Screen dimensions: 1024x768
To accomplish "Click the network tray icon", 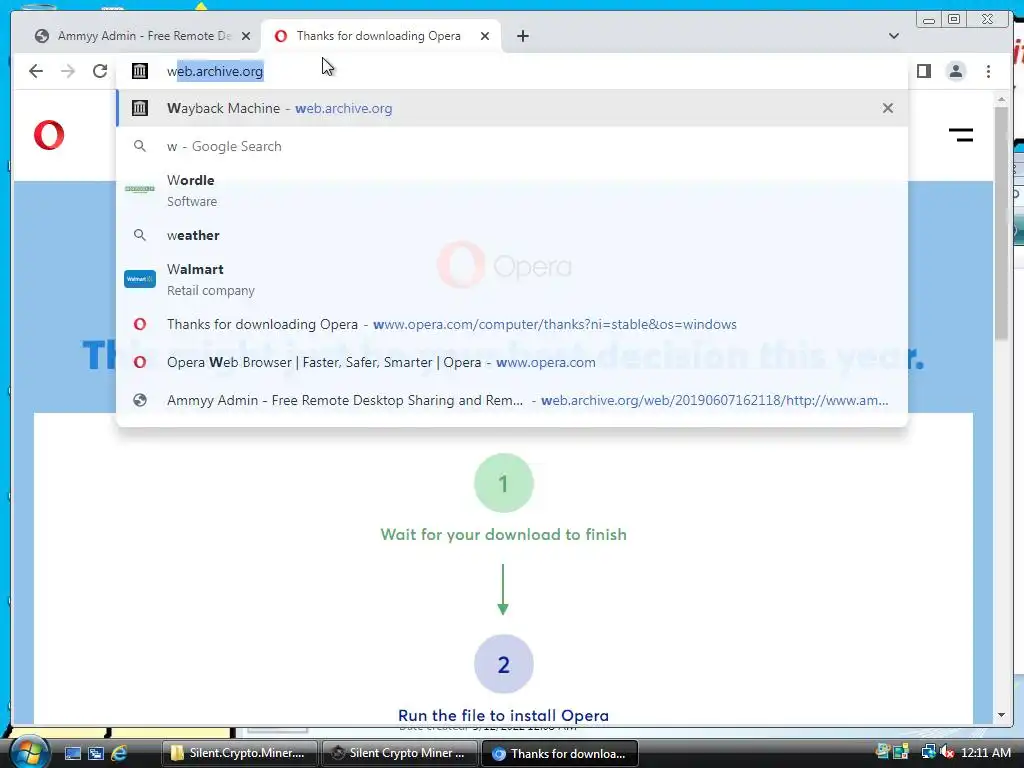I will click(x=928, y=753).
